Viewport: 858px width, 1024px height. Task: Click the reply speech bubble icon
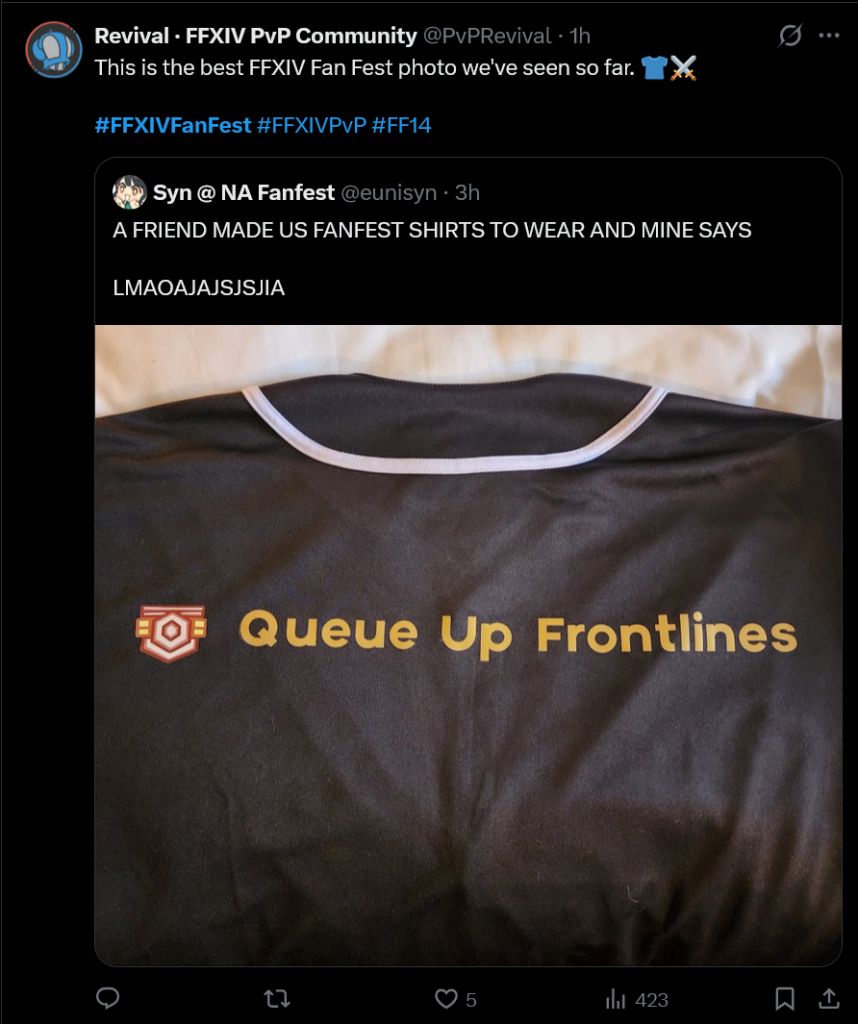point(108,998)
